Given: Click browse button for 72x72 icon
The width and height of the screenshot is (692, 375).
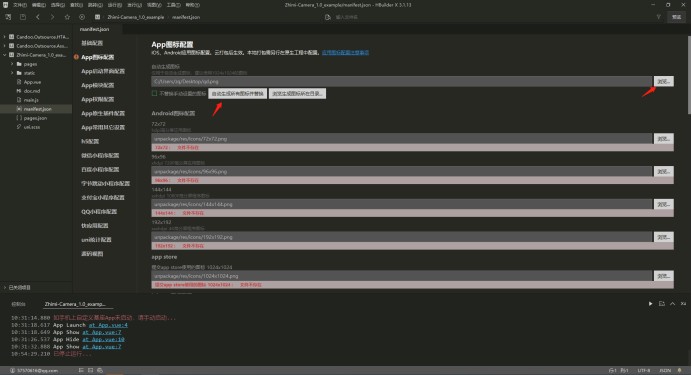Looking at the screenshot, I should tap(663, 139).
